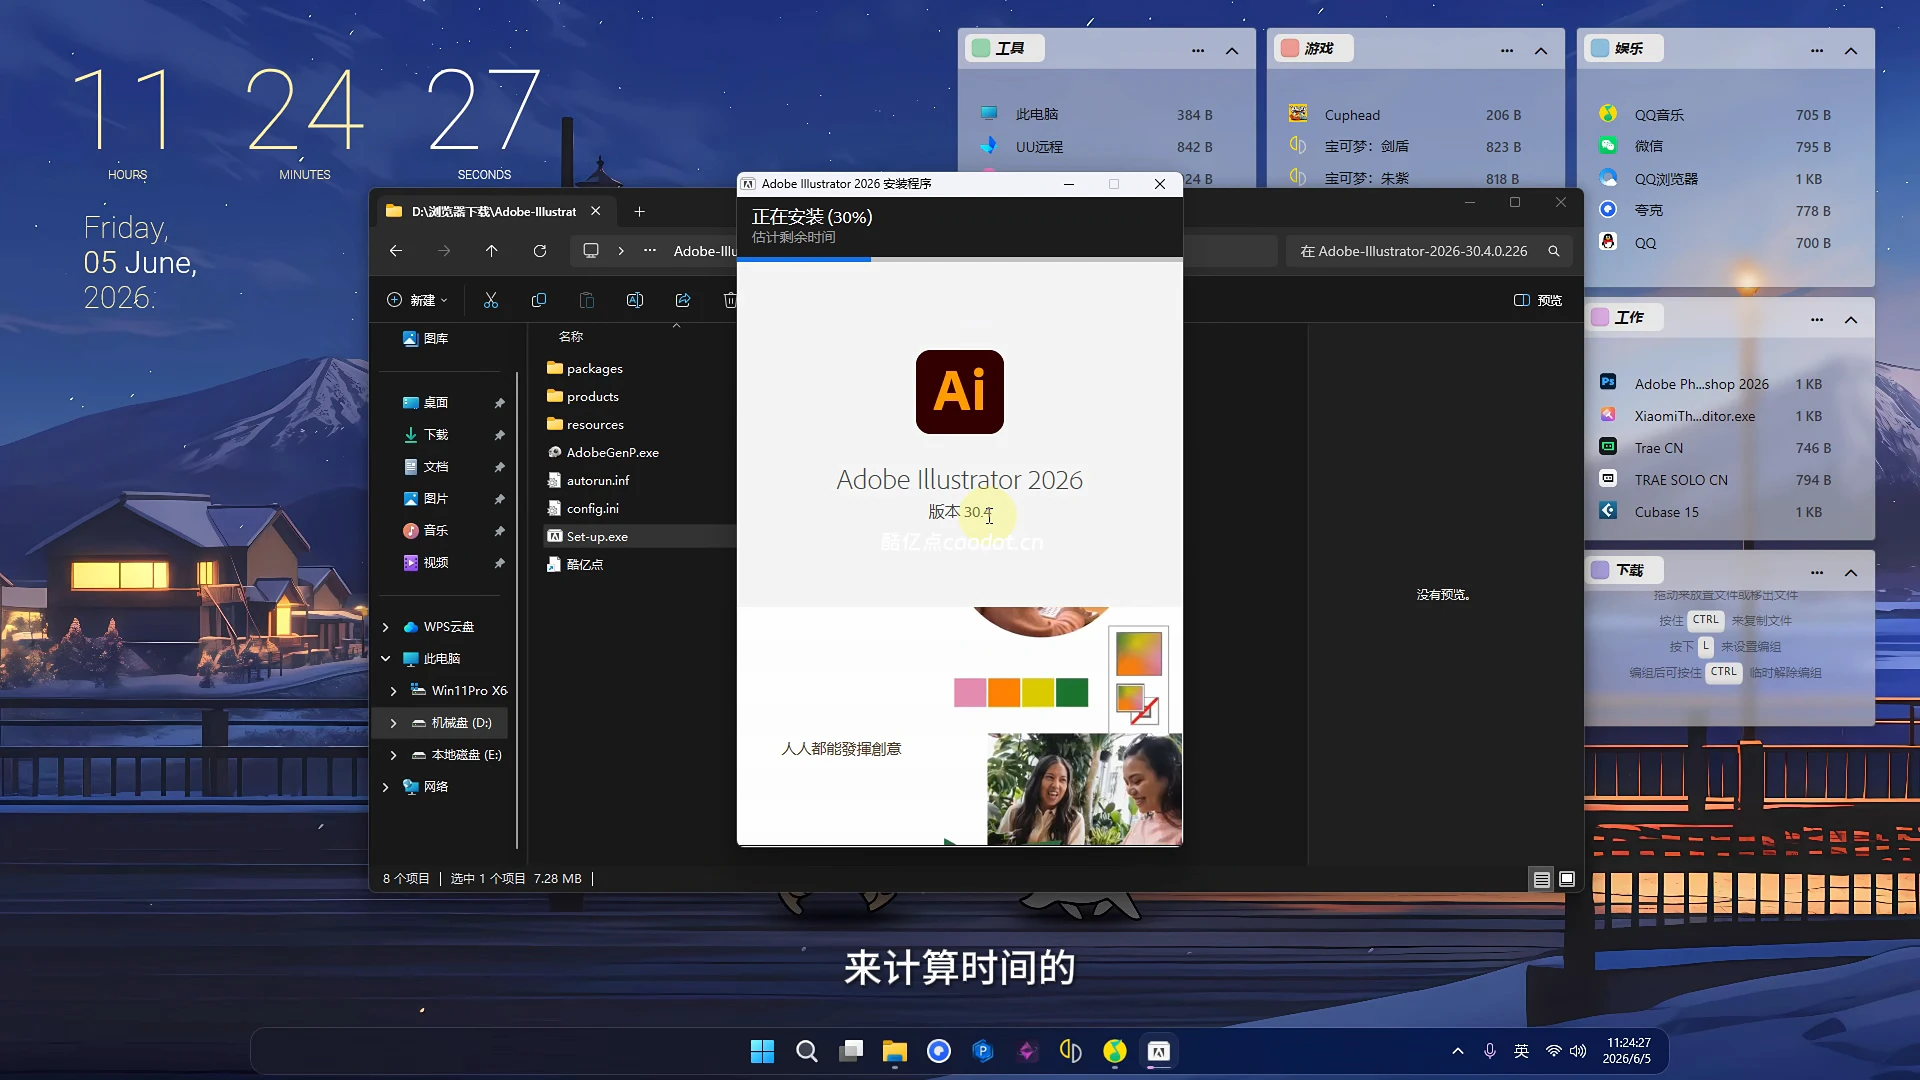1920x1080 pixels.
Task: Open File Explorer from the taskbar
Action: point(894,1051)
